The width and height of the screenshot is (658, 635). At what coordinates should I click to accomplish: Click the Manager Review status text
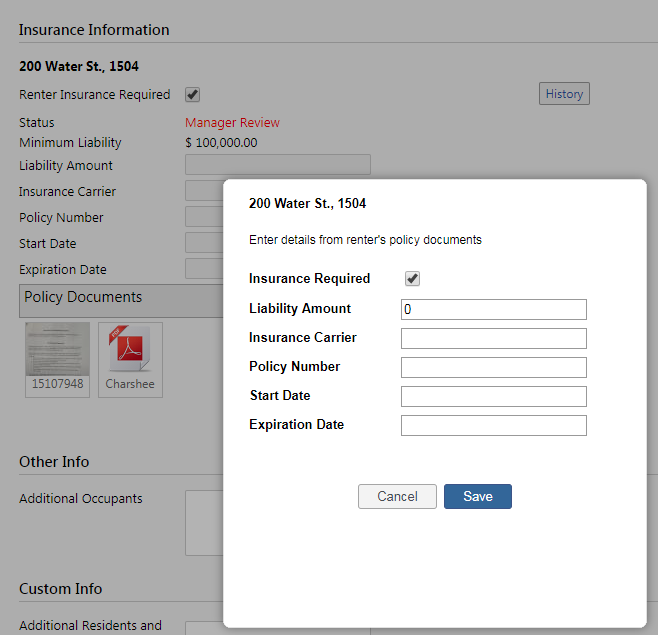(x=232, y=123)
